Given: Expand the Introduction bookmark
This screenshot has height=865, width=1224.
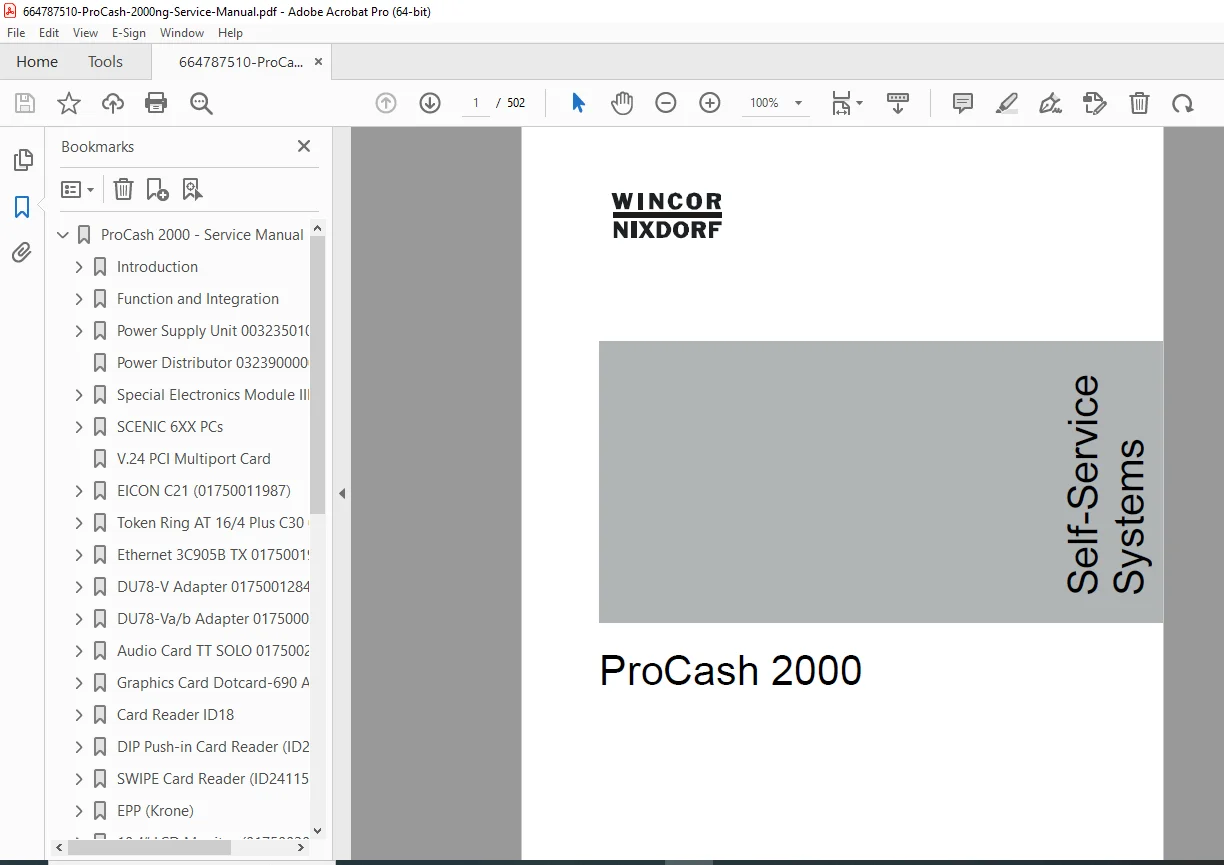Looking at the screenshot, I should tap(79, 267).
